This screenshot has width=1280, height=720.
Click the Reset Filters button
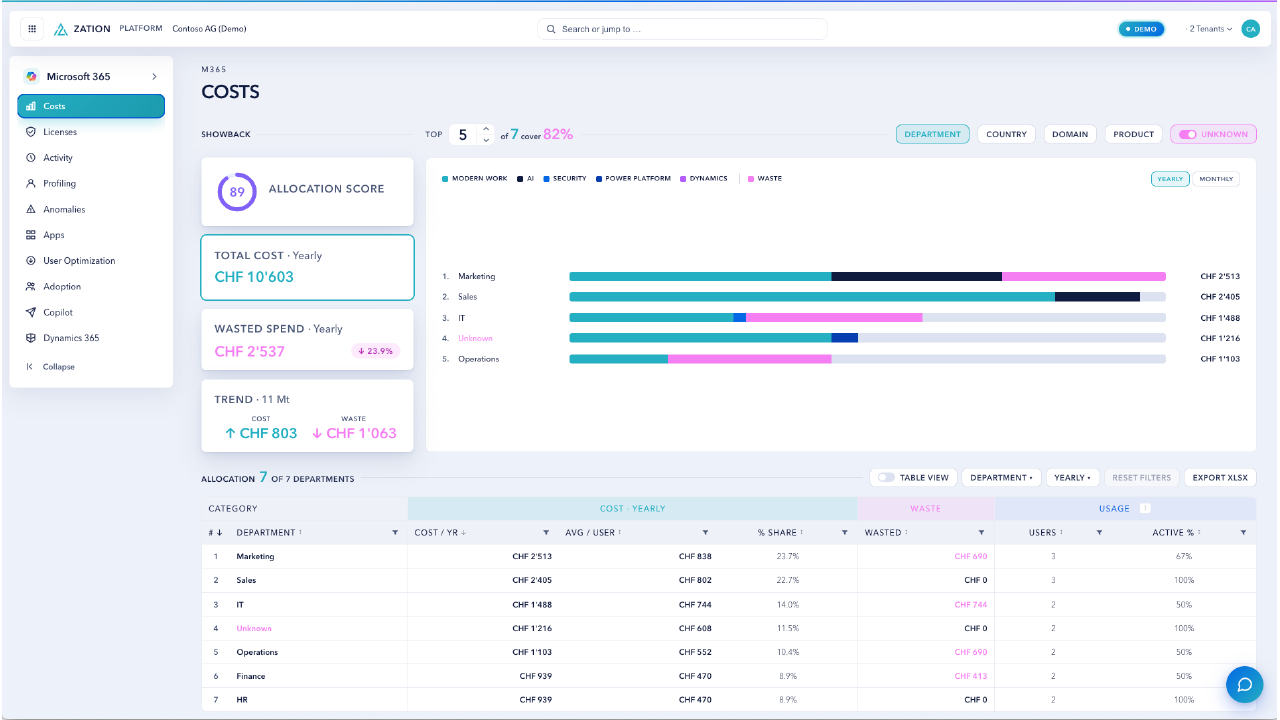(x=1142, y=478)
